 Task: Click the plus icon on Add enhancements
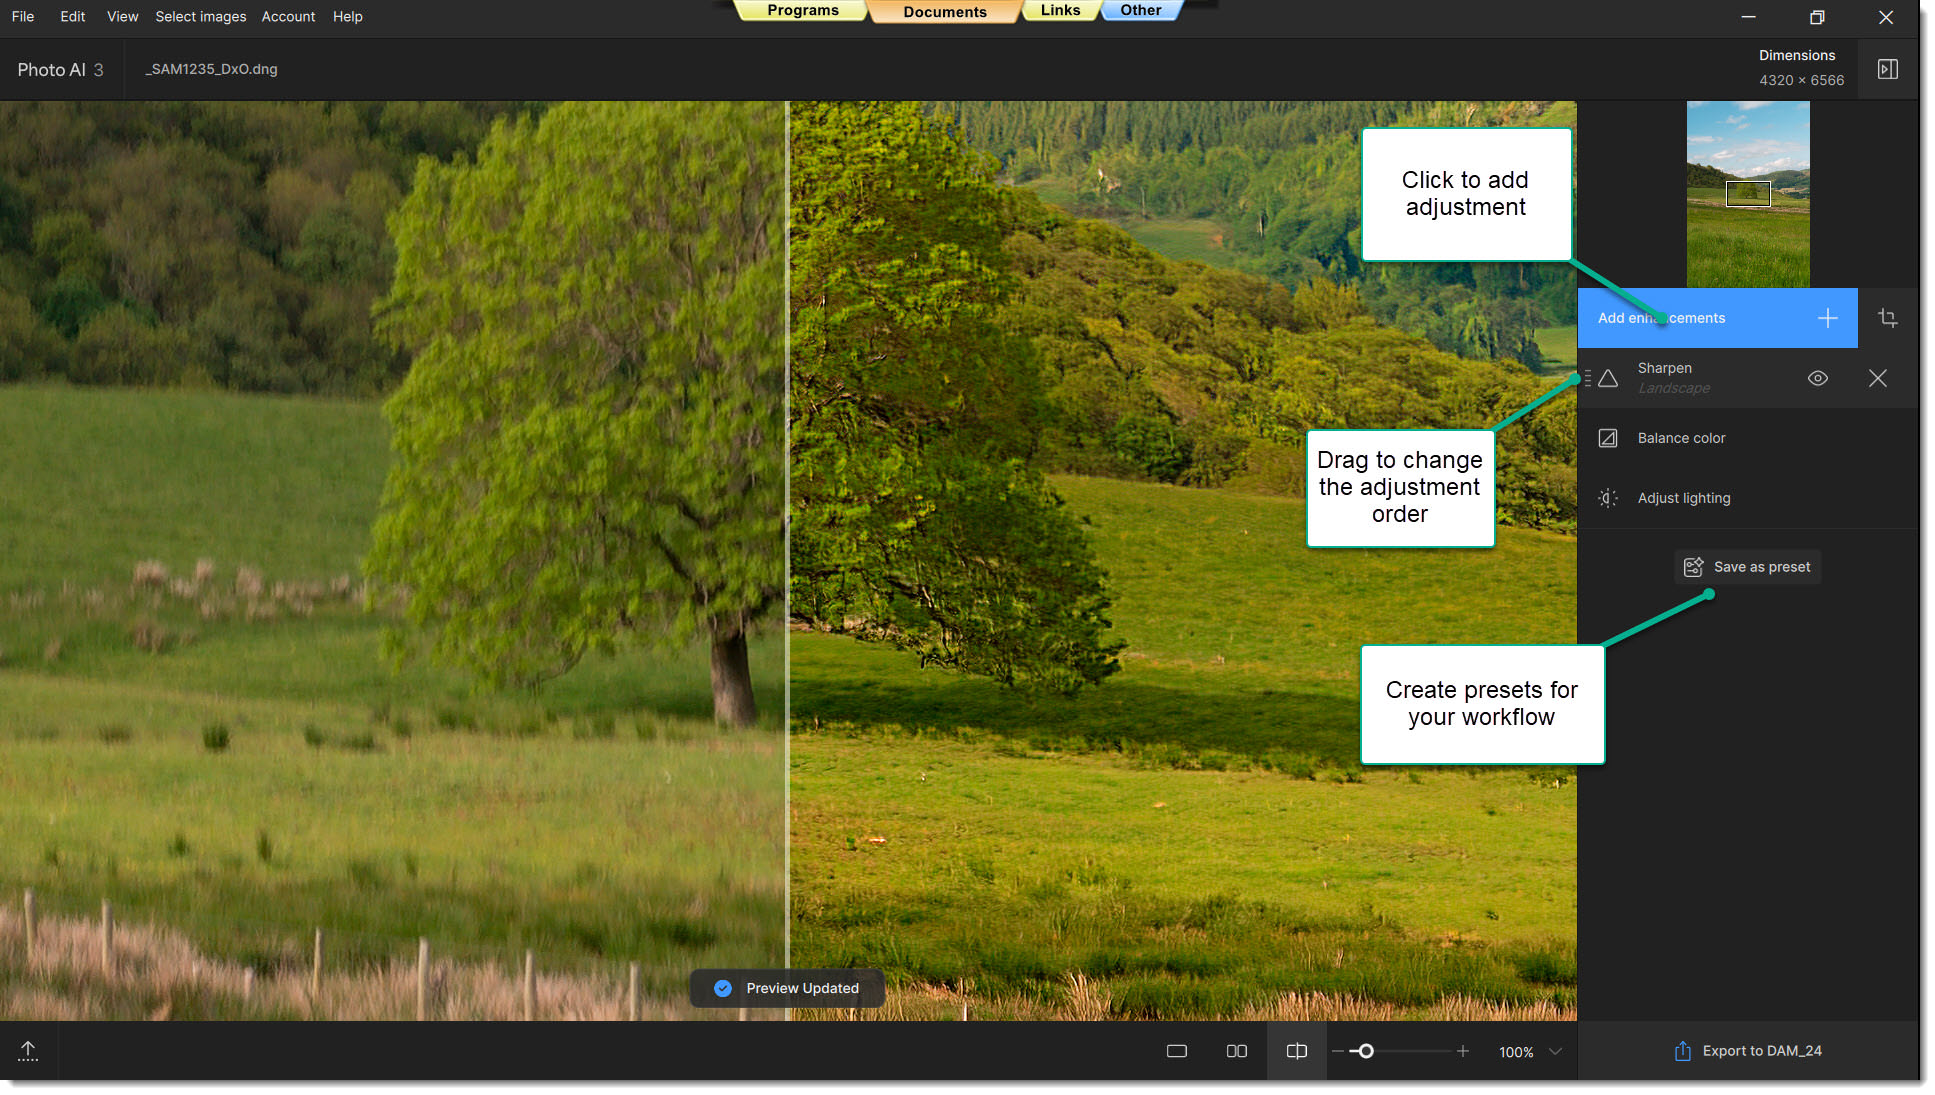point(1827,318)
